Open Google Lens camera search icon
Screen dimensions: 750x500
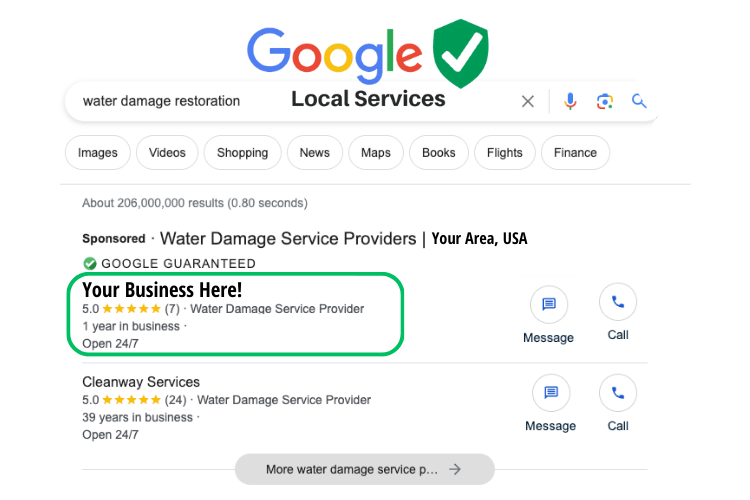[x=605, y=101]
